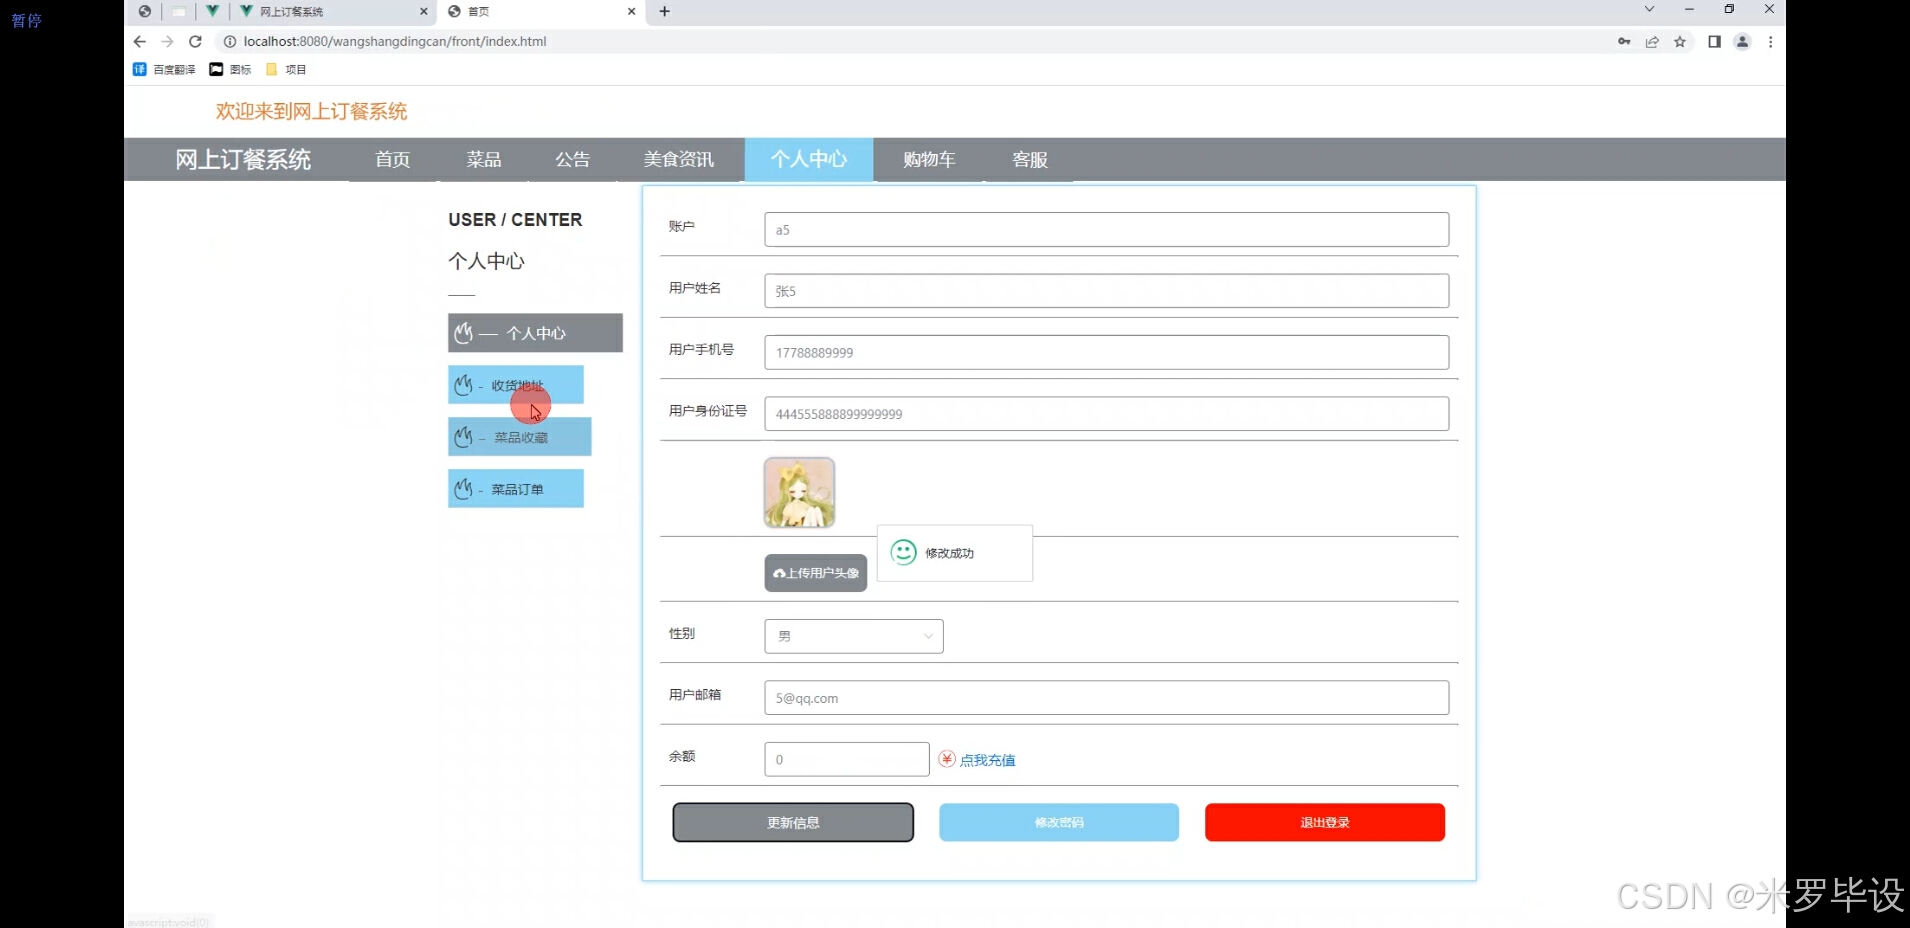Image resolution: width=1910 pixels, height=928 pixels.
Task: Select the 首页 browser tab
Action: coord(541,11)
